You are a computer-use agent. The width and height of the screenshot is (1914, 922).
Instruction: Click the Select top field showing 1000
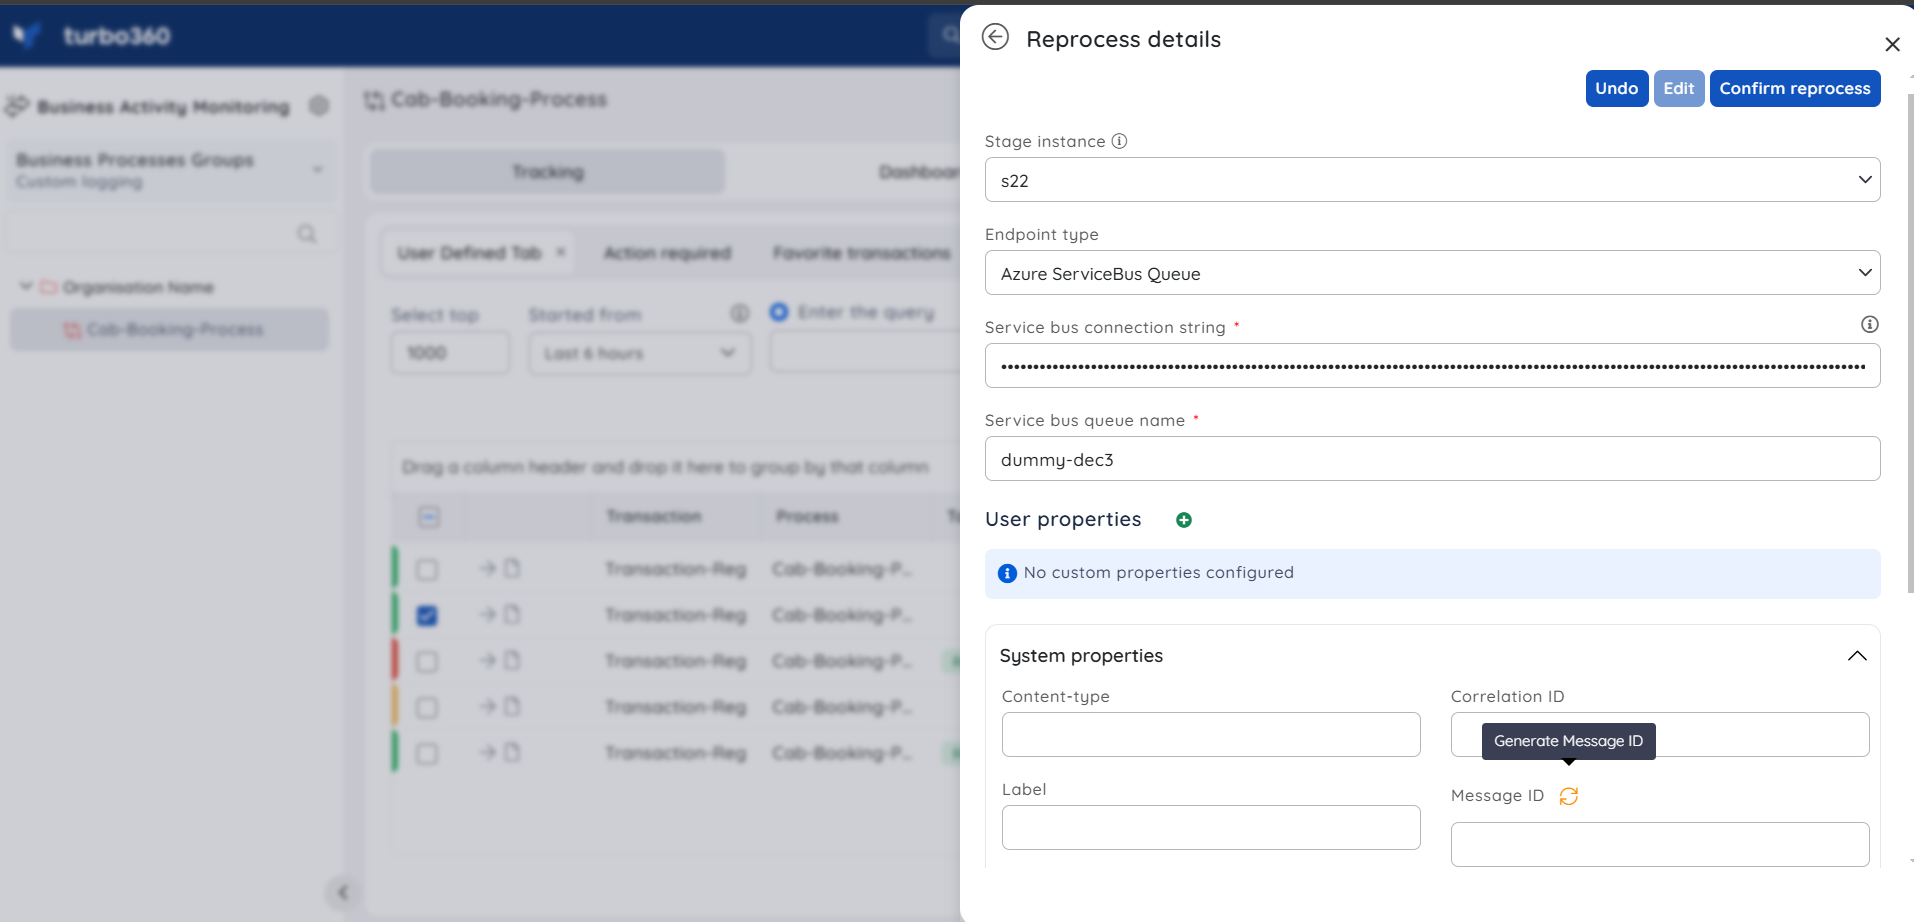[450, 353]
